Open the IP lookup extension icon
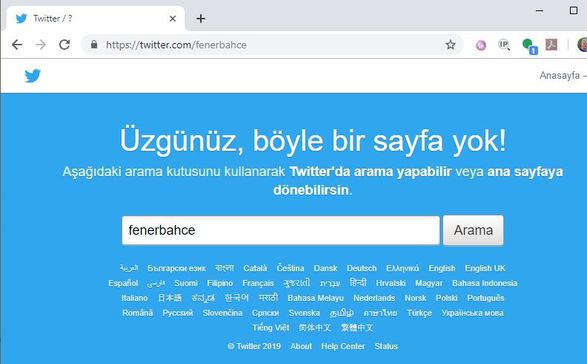Screen dimensions: 587x364 pyautogui.click(x=504, y=45)
